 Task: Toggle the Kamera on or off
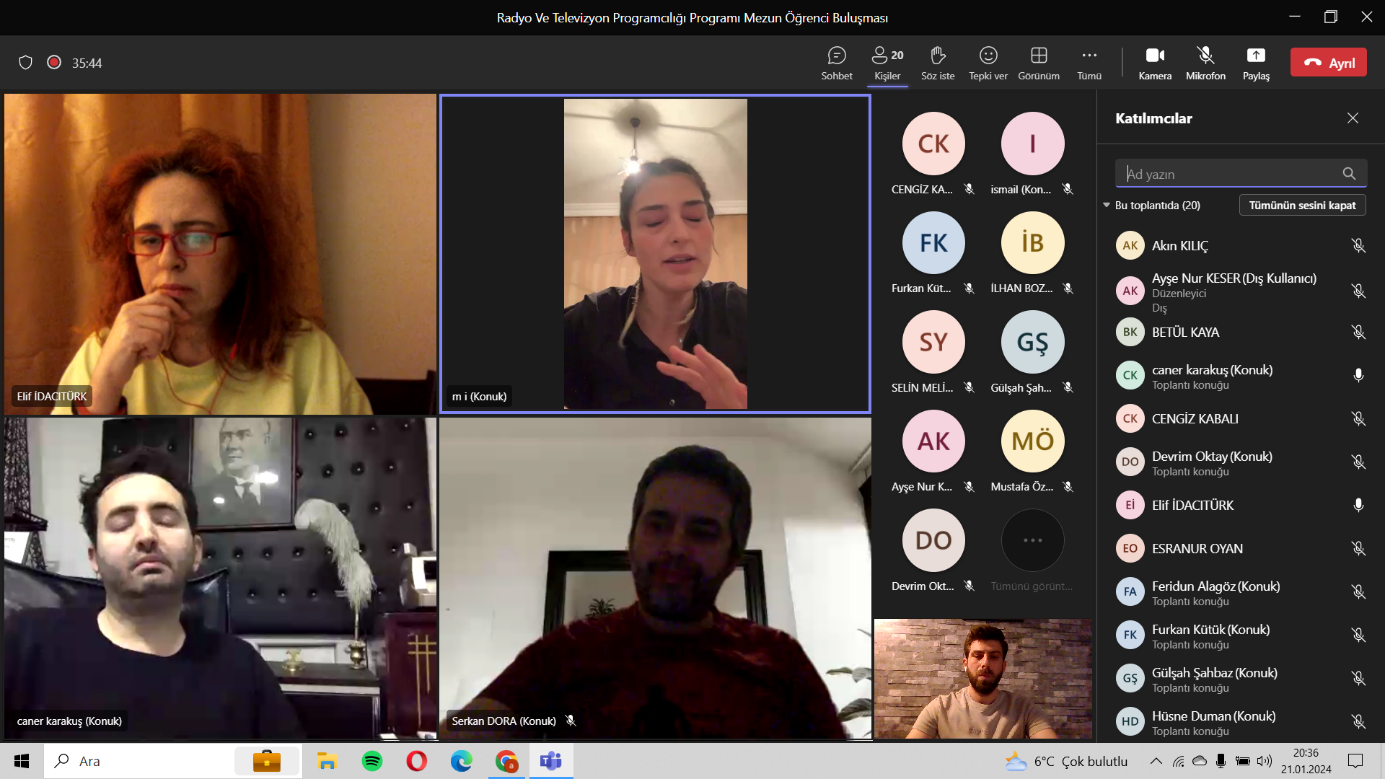[1155, 63]
